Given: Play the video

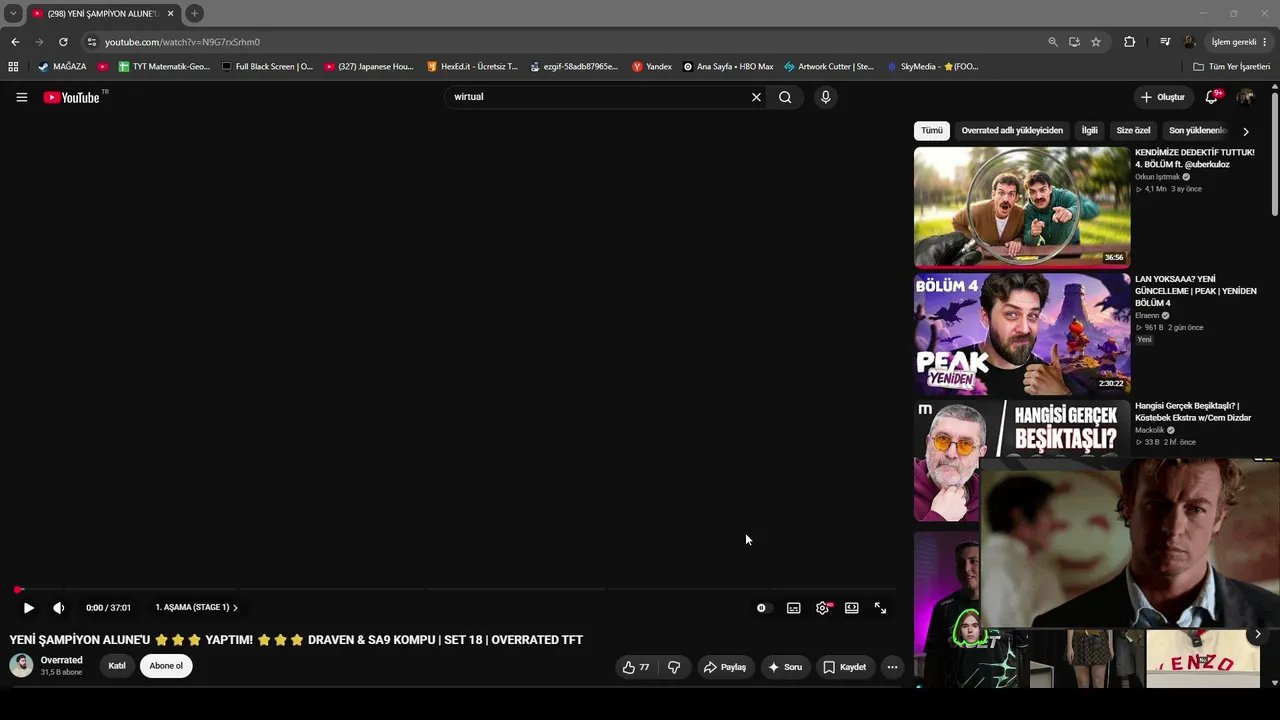Looking at the screenshot, I should click(28, 608).
